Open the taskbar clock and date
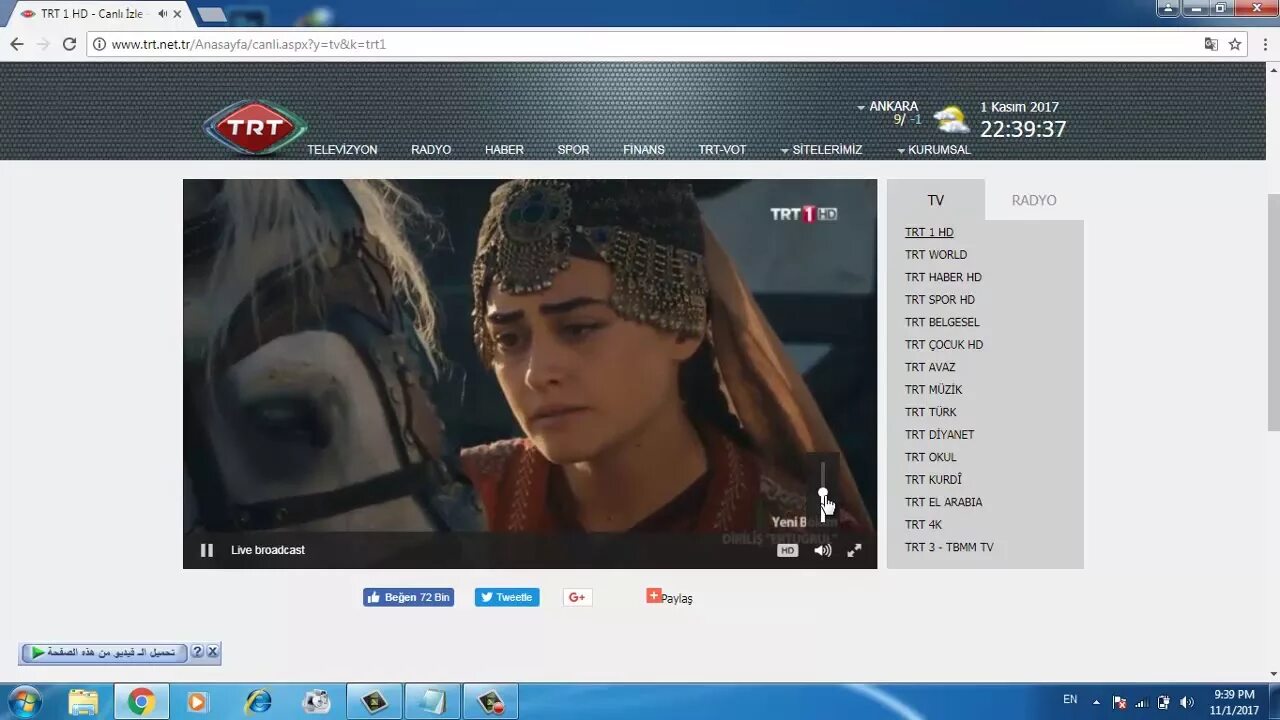Viewport: 1280px width, 720px height. coord(1234,702)
